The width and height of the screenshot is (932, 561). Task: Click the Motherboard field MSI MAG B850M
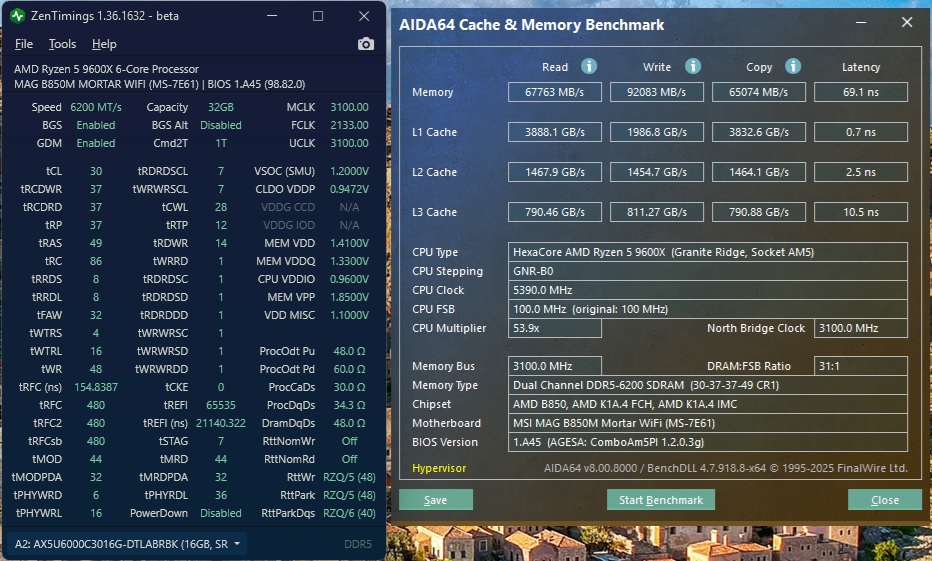707,423
